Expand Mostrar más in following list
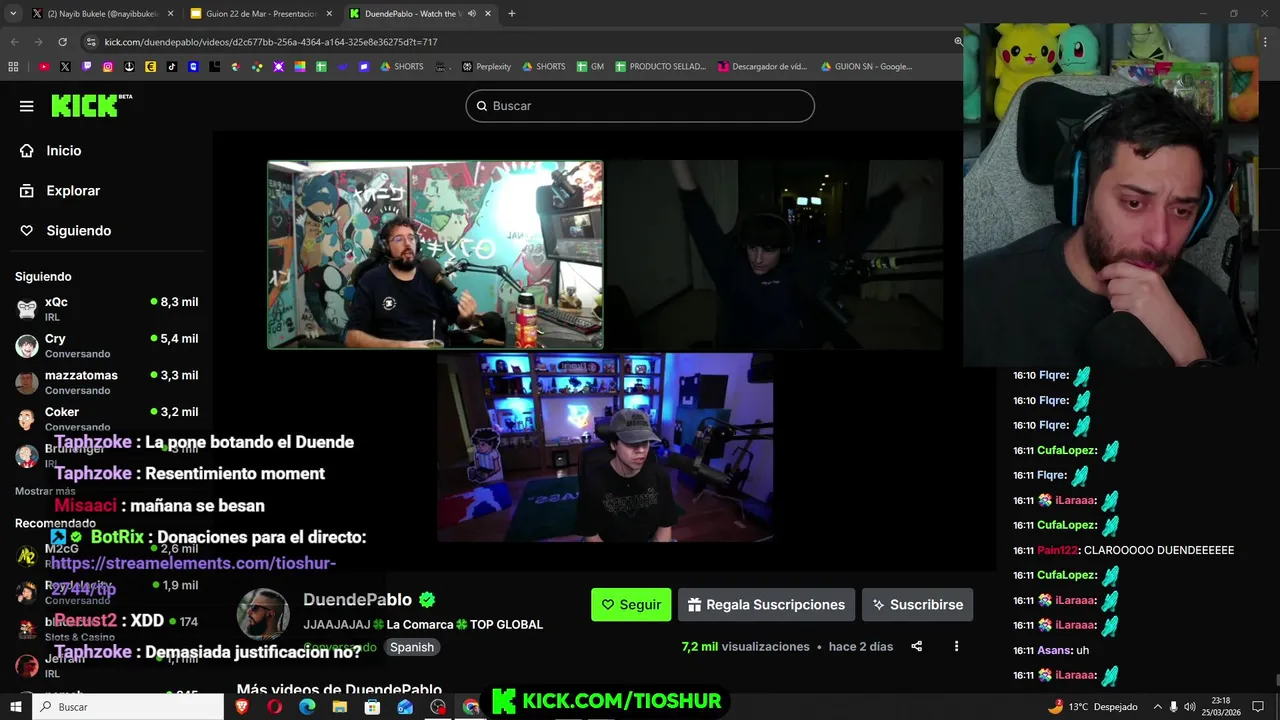Image resolution: width=1280 pixels, height=720 pixels. tap(45, 491)
